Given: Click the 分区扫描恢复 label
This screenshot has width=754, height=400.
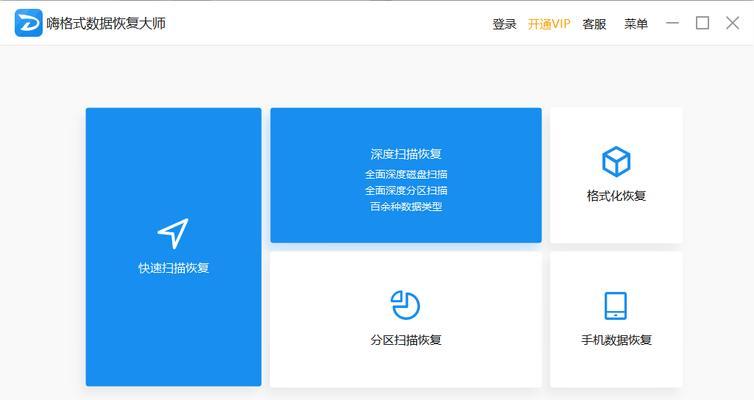Looking at the screenshot, I should (406, 340).
